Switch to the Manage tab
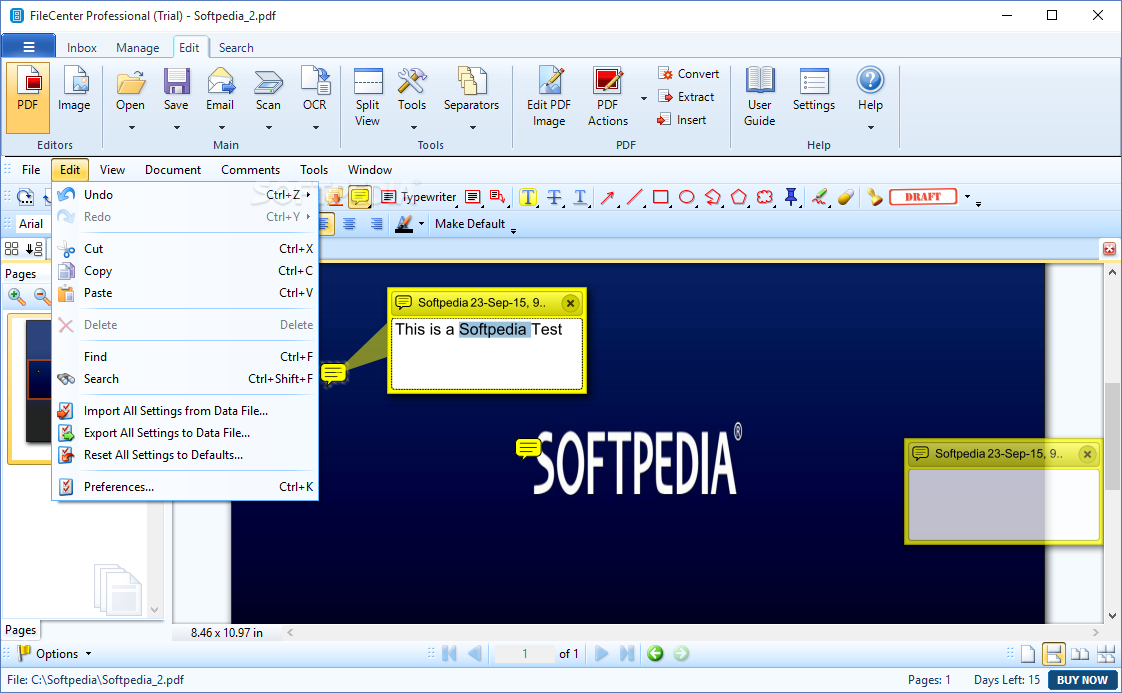 [137, 48]
